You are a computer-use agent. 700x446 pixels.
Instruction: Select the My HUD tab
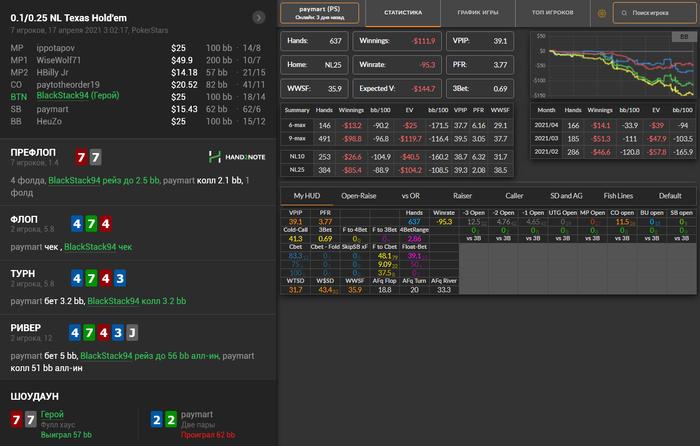click(x=307, y=196)
